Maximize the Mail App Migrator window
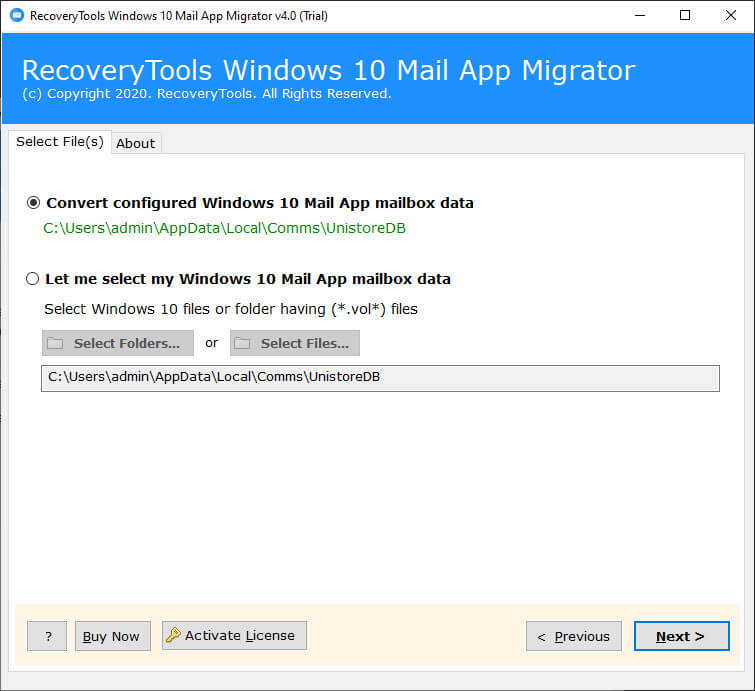The width and height of the screenshot is (755, 691). (x=685, y=15)
